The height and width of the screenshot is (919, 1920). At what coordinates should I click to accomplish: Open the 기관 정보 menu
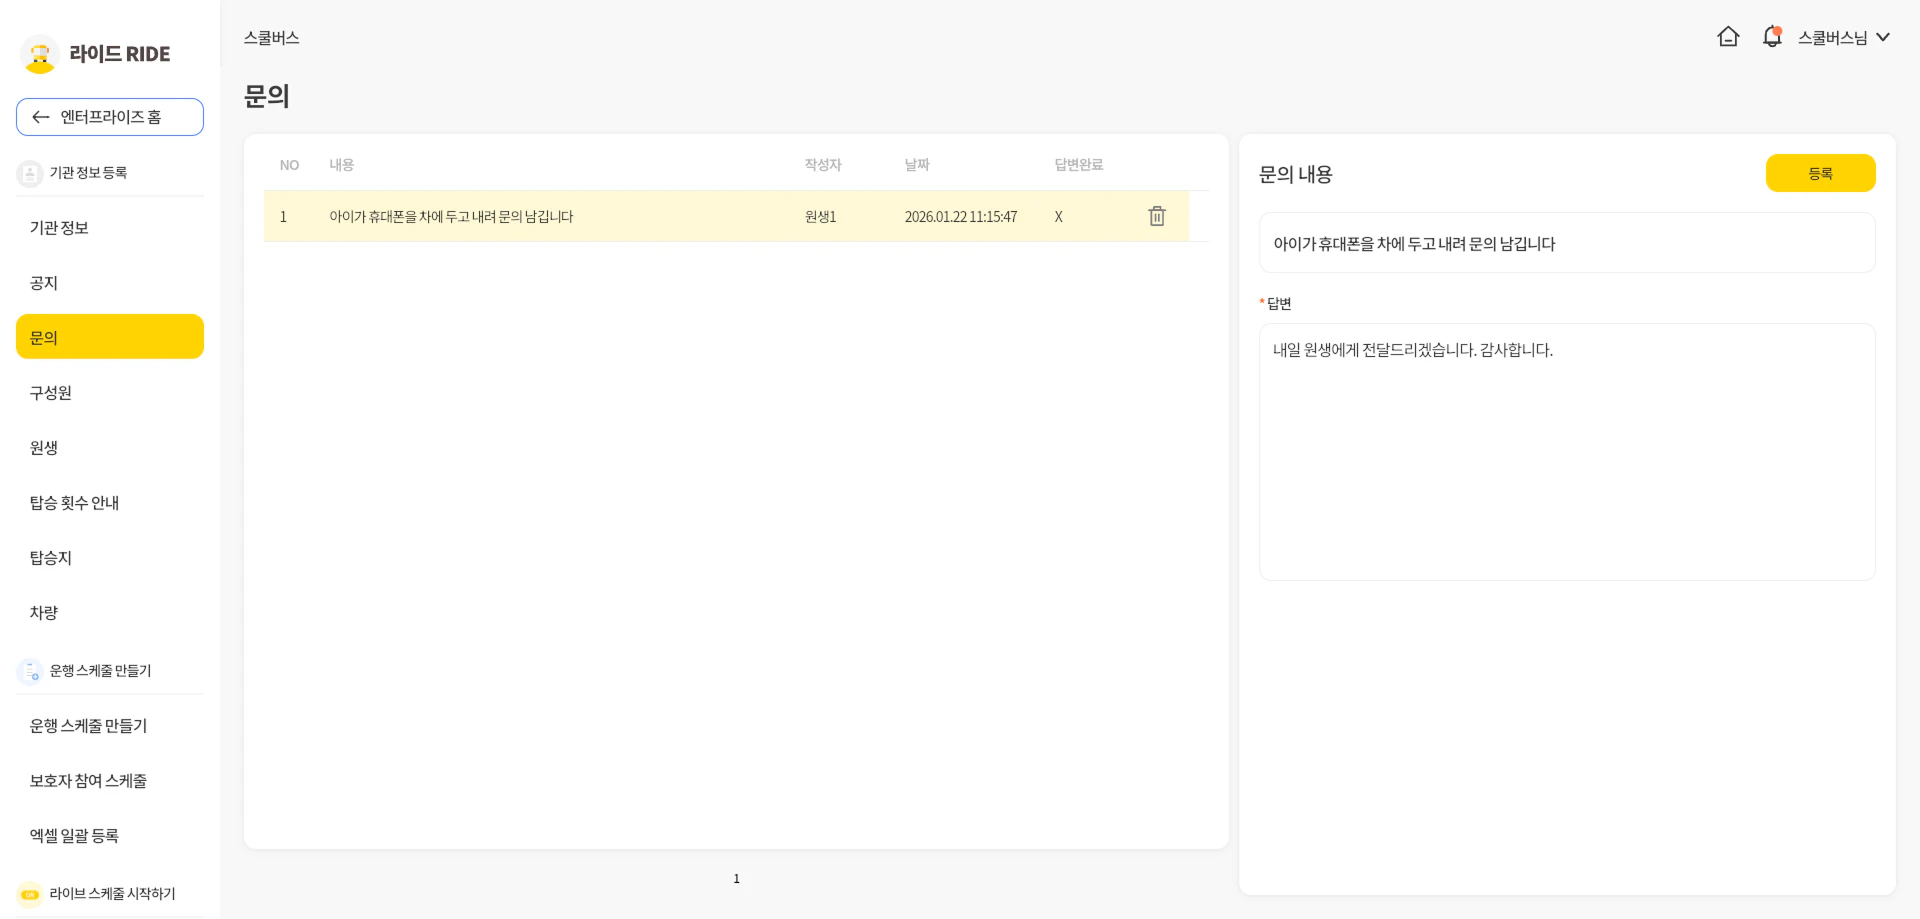[60, 228]
